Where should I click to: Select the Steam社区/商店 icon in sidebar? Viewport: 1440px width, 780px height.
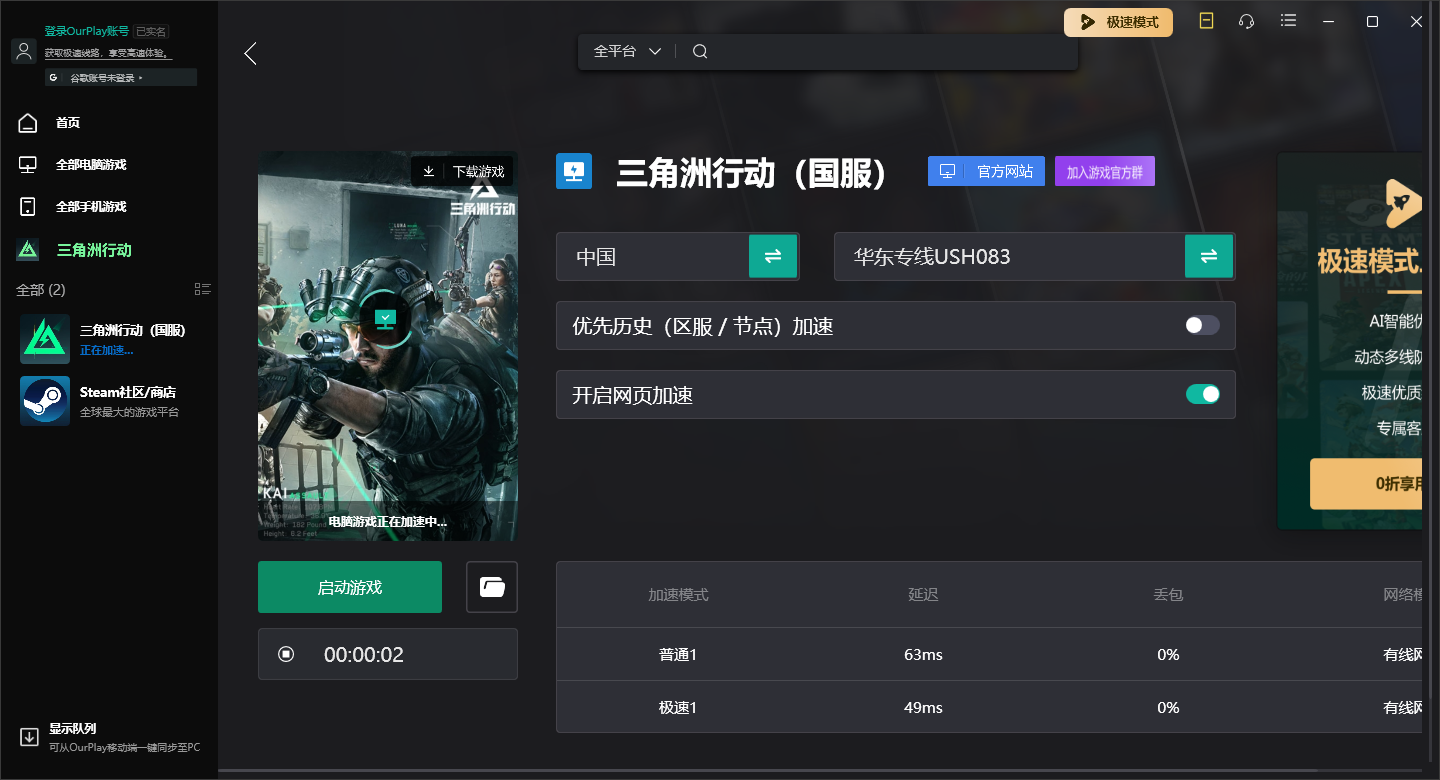coord(44,401)
